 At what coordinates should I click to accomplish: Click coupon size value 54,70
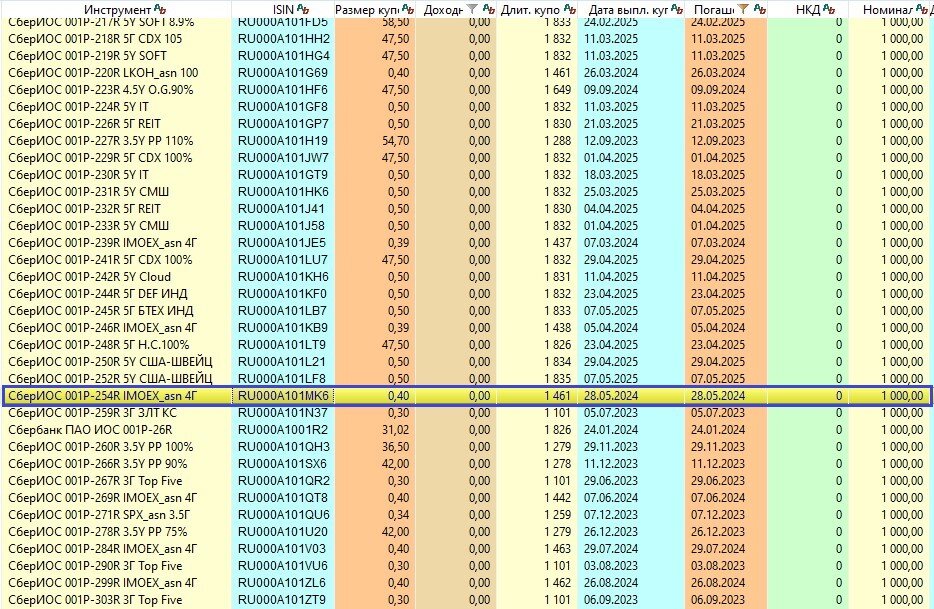tap(396, 141)
